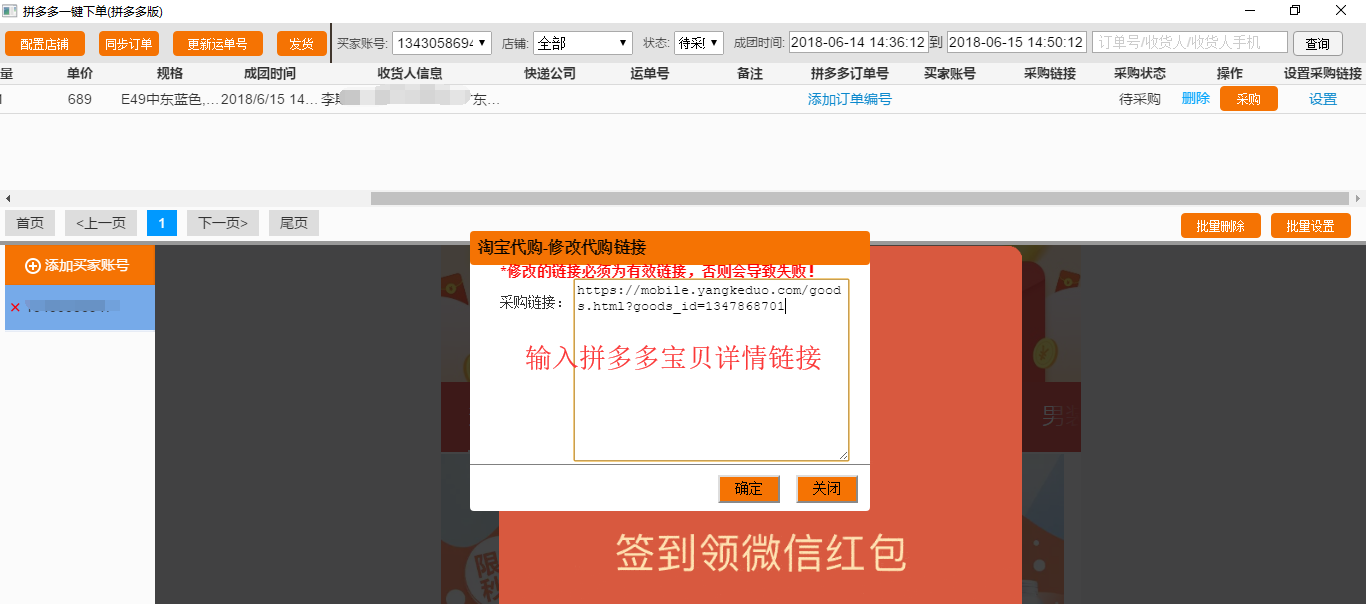Click the 批量删除 button

coord(1221,226)
